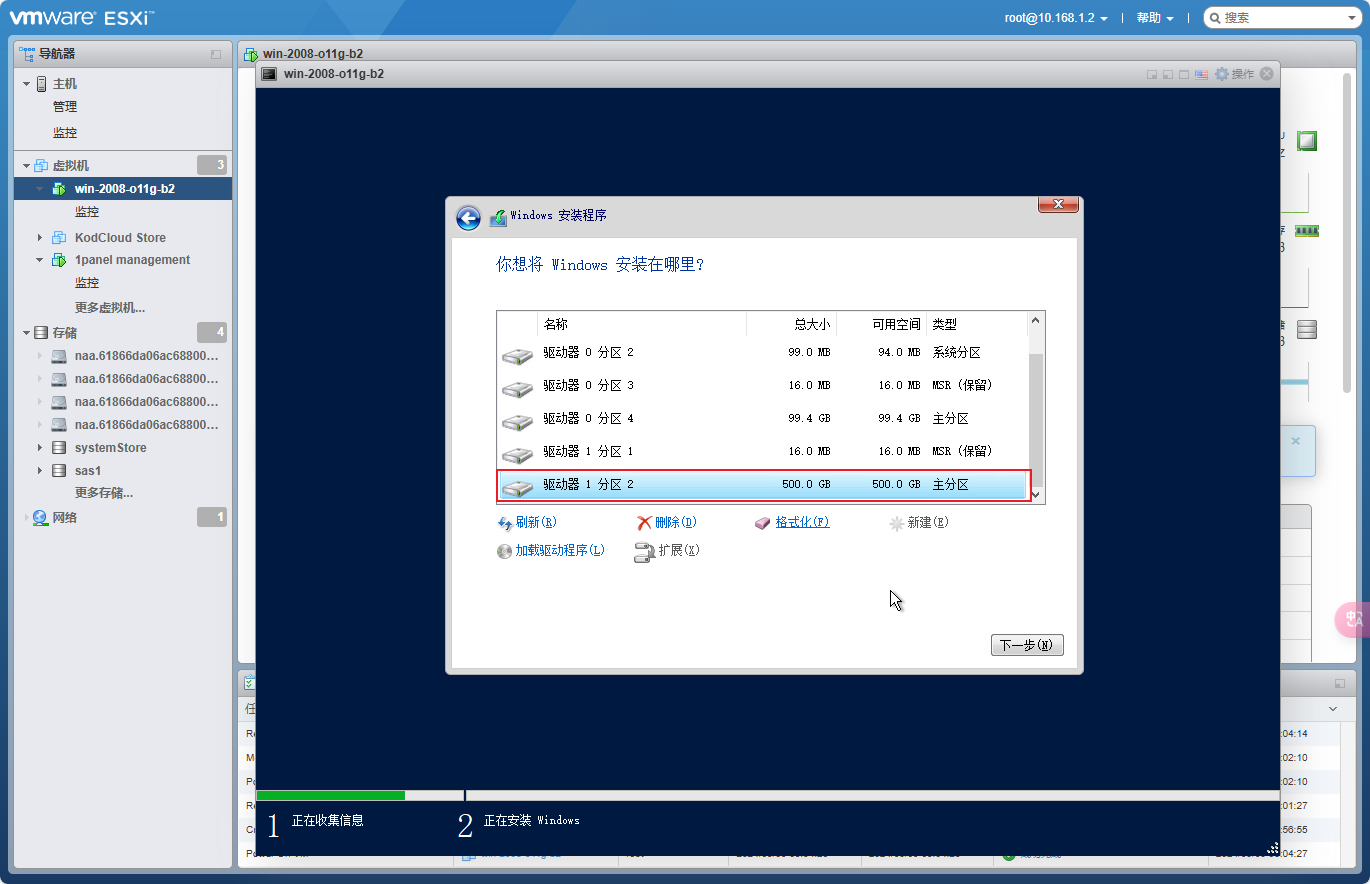Click the partition list scroll-down arrow
The image size is (1370, 884).
tap(1036, 495)
